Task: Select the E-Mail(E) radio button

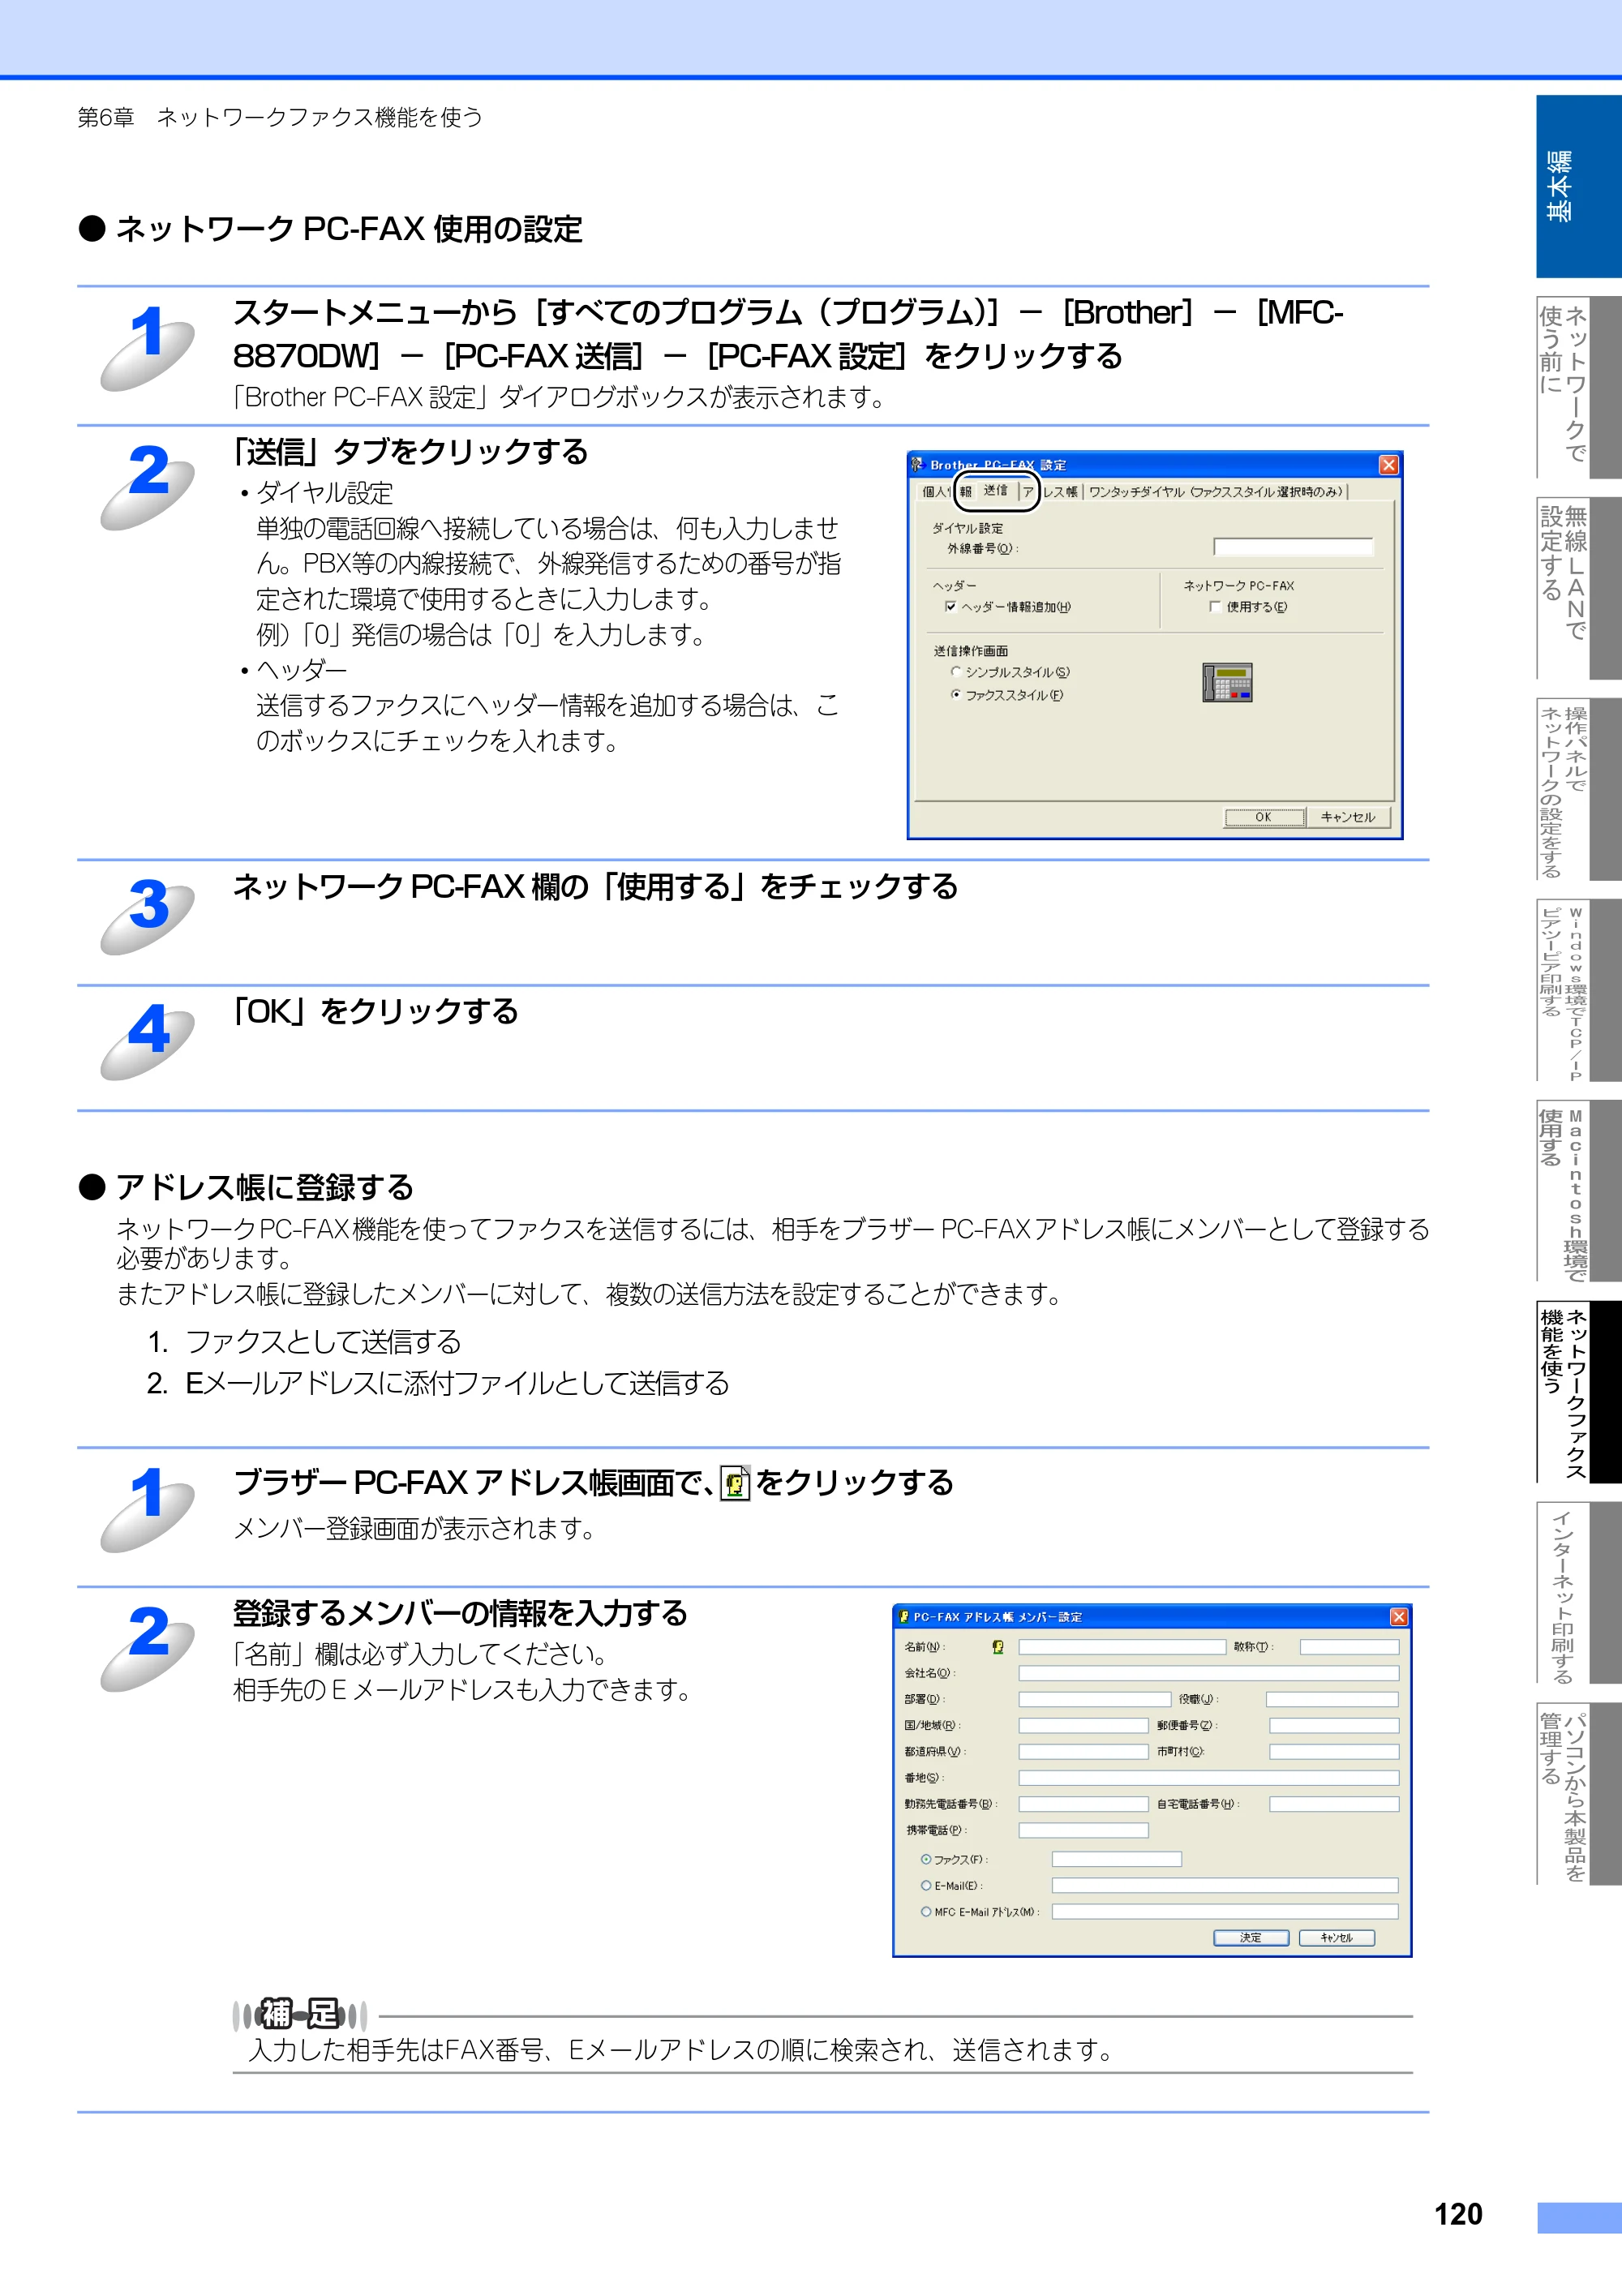Action: point(926,1885)
